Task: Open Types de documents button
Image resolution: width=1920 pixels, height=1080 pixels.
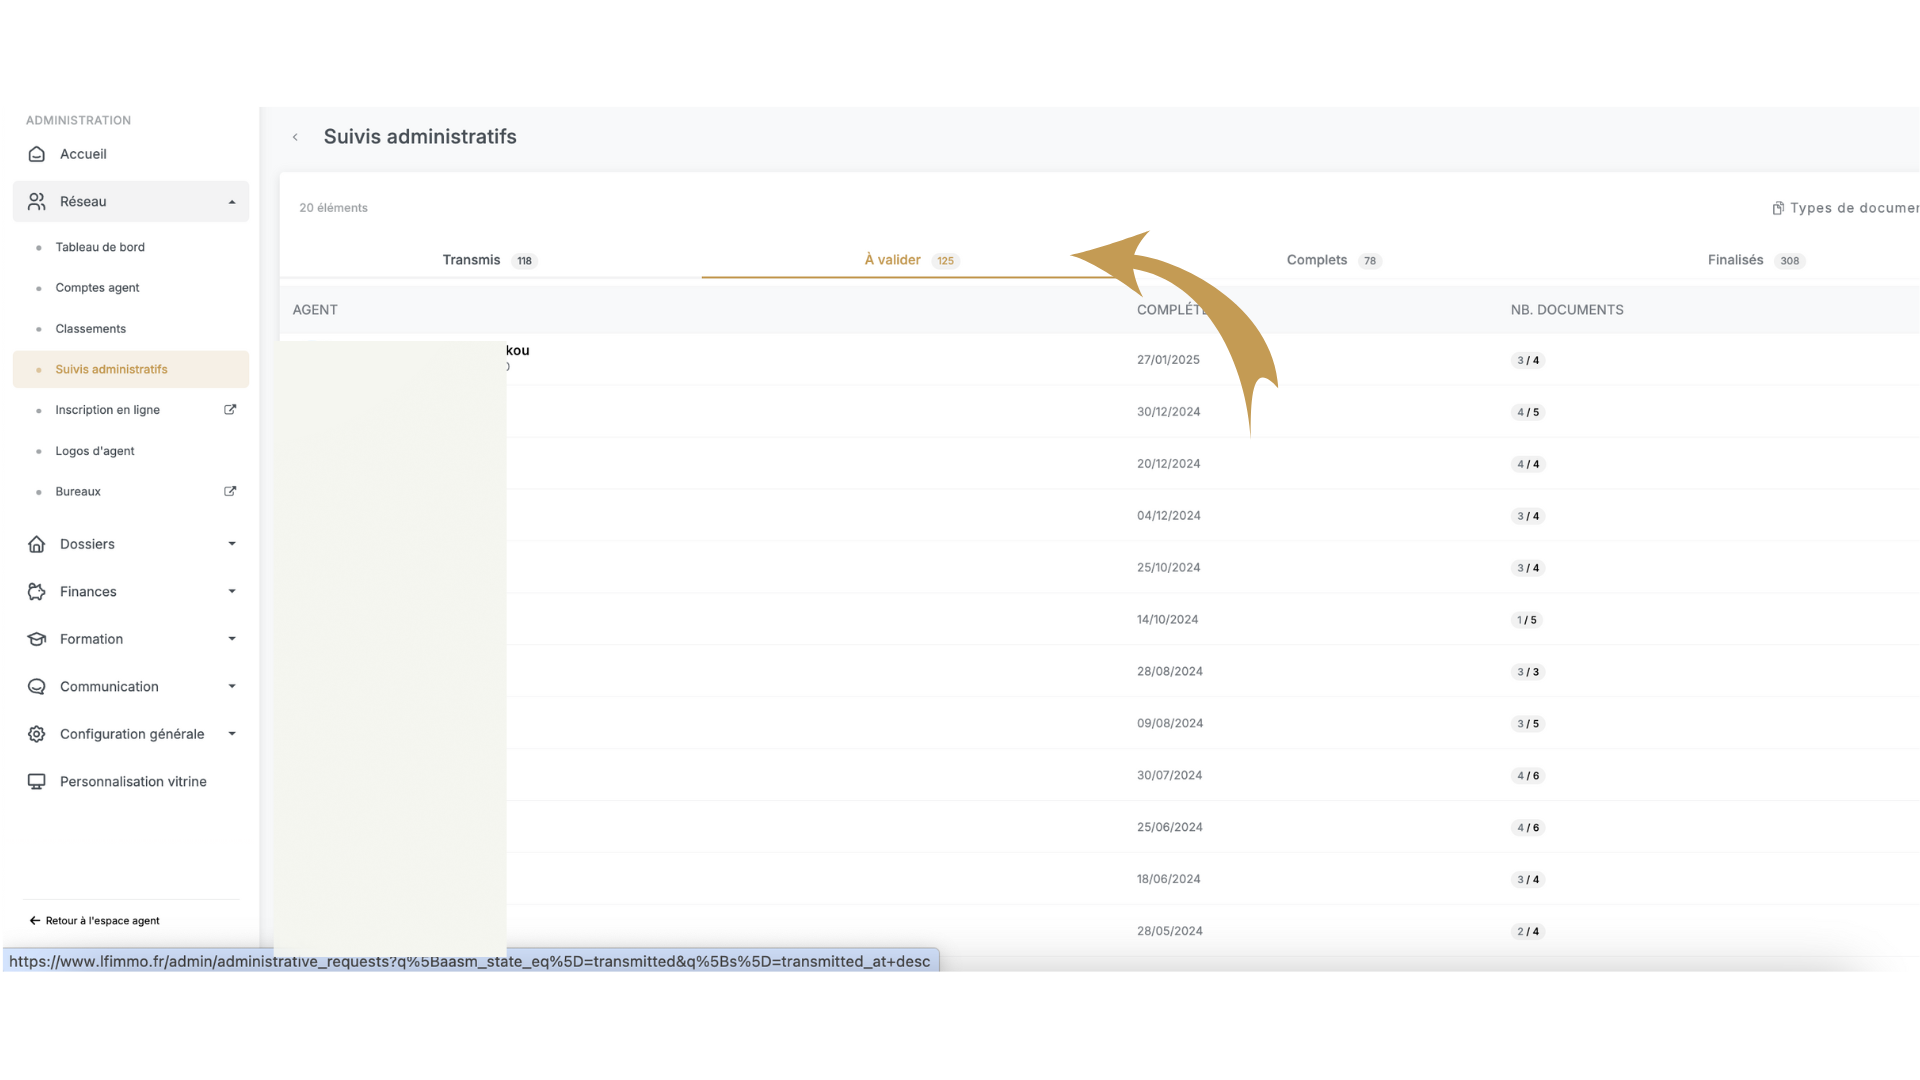Action: point(1845,208)
